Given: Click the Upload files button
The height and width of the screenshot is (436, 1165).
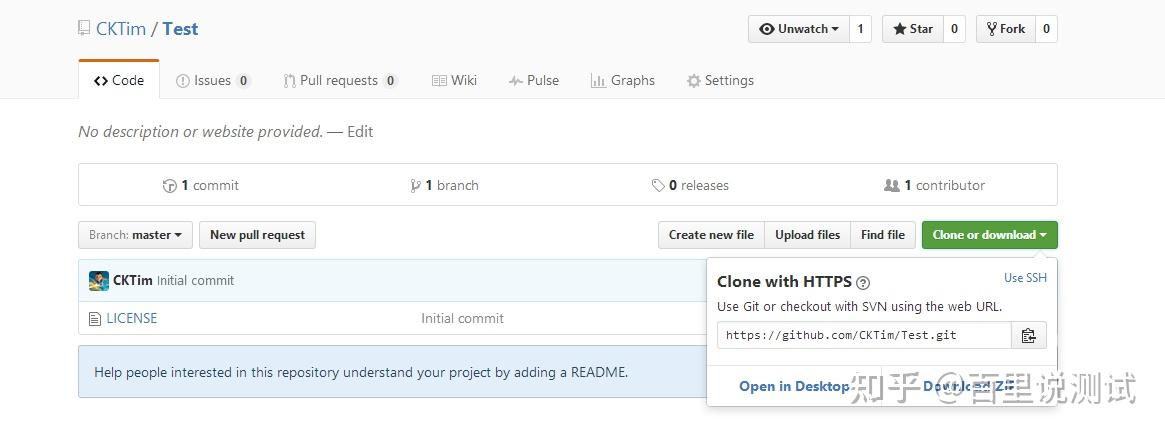Looking at the screenshot, I should tap(807, 235).
